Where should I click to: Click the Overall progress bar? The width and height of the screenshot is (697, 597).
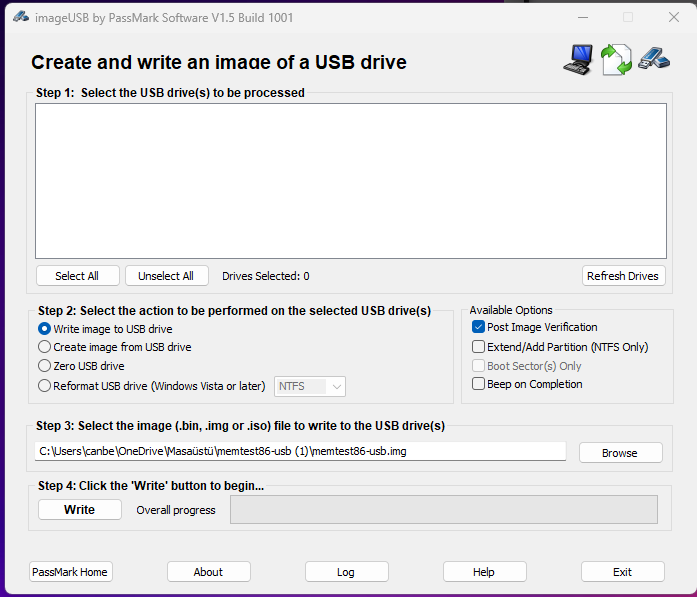pos(444,509)
